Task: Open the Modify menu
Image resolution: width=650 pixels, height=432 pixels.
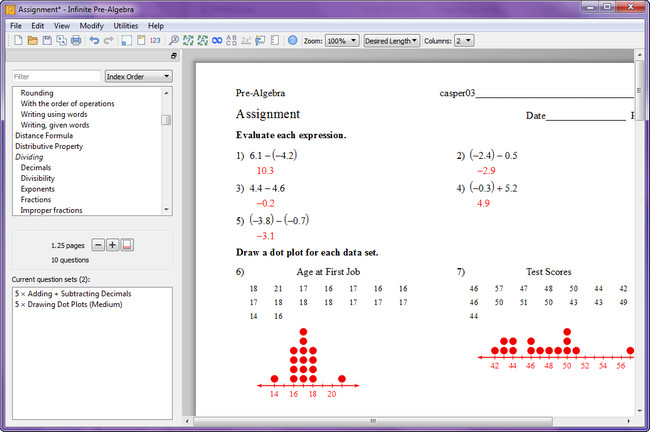Action: coord(92,26)
